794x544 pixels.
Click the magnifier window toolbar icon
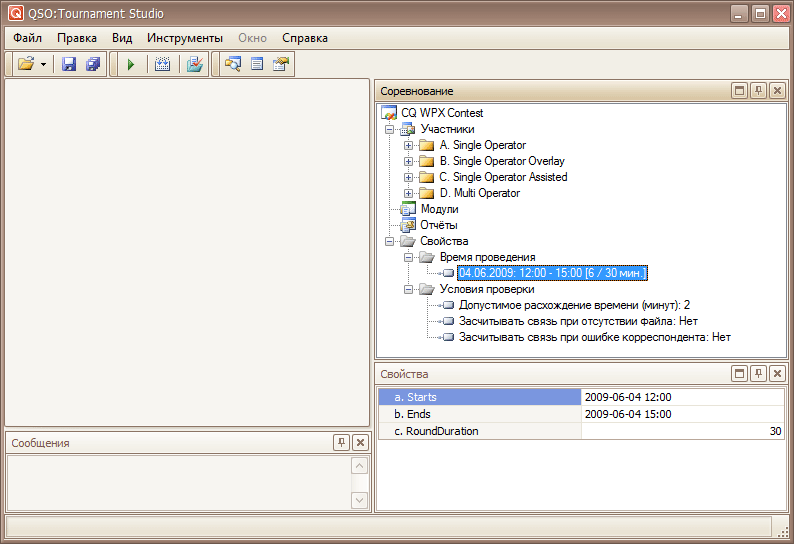click(x=233, y=64)
